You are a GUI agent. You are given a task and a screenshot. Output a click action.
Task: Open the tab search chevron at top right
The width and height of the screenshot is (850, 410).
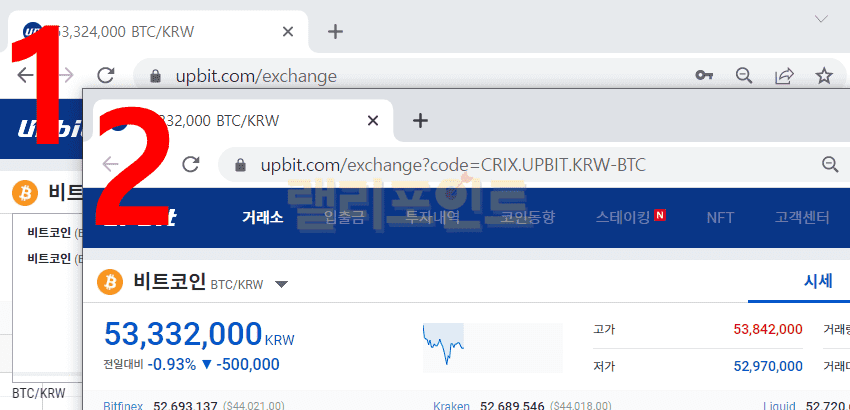822,18
